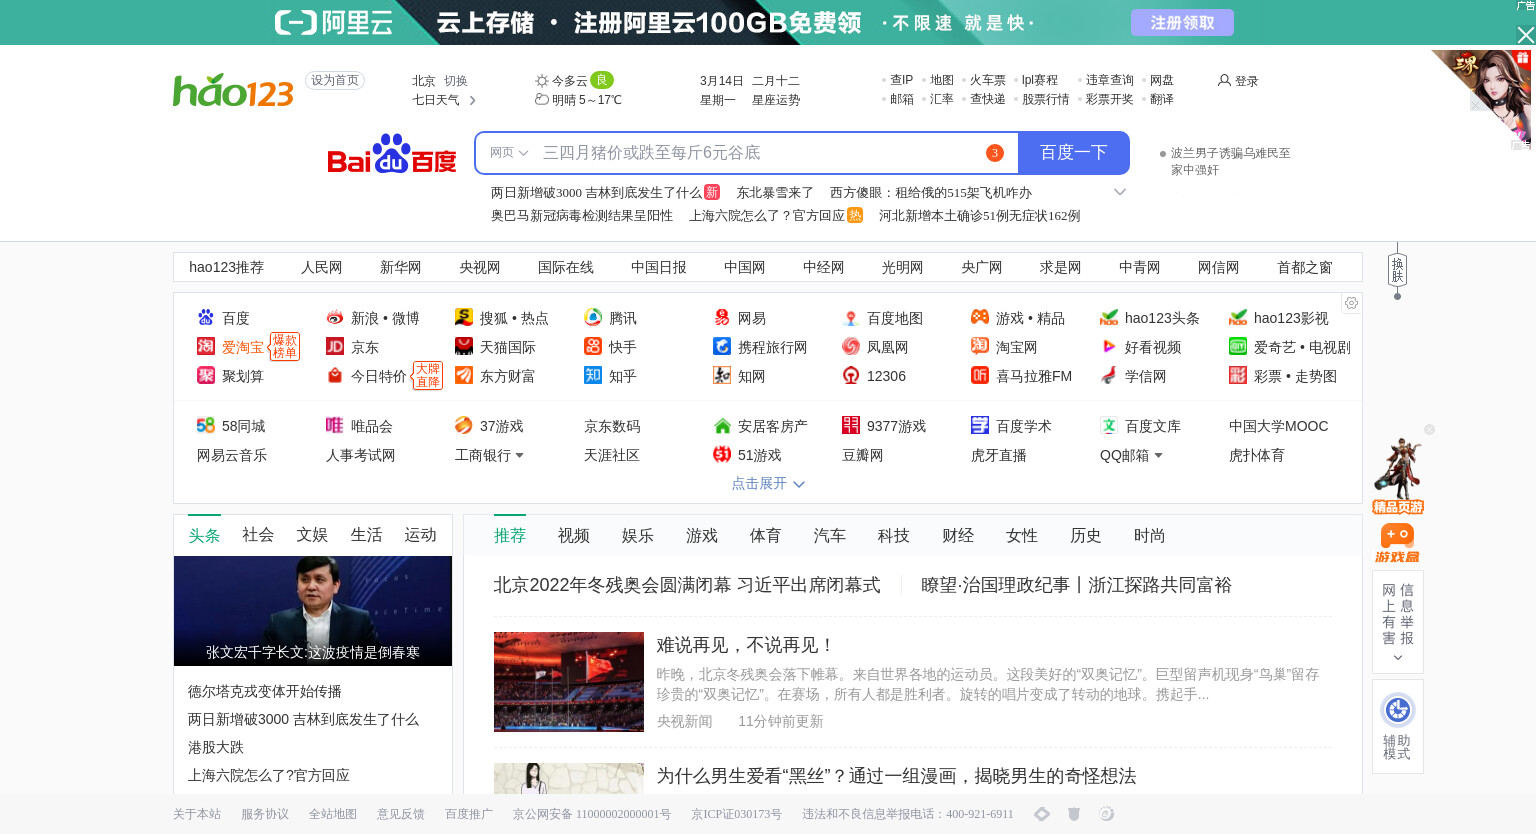The height and width of the screenshot is (834, 1536).
Task: Open article 难说再见，不说再见！
Action: point(745,645)
